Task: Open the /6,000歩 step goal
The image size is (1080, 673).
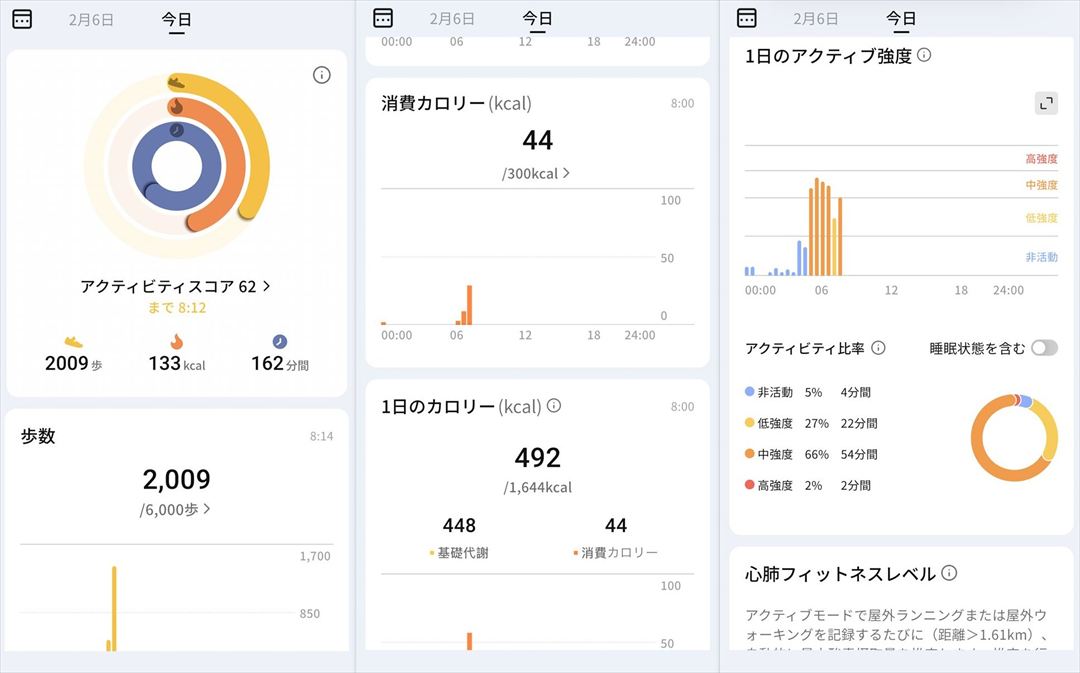Action: (x=176, y=509)
